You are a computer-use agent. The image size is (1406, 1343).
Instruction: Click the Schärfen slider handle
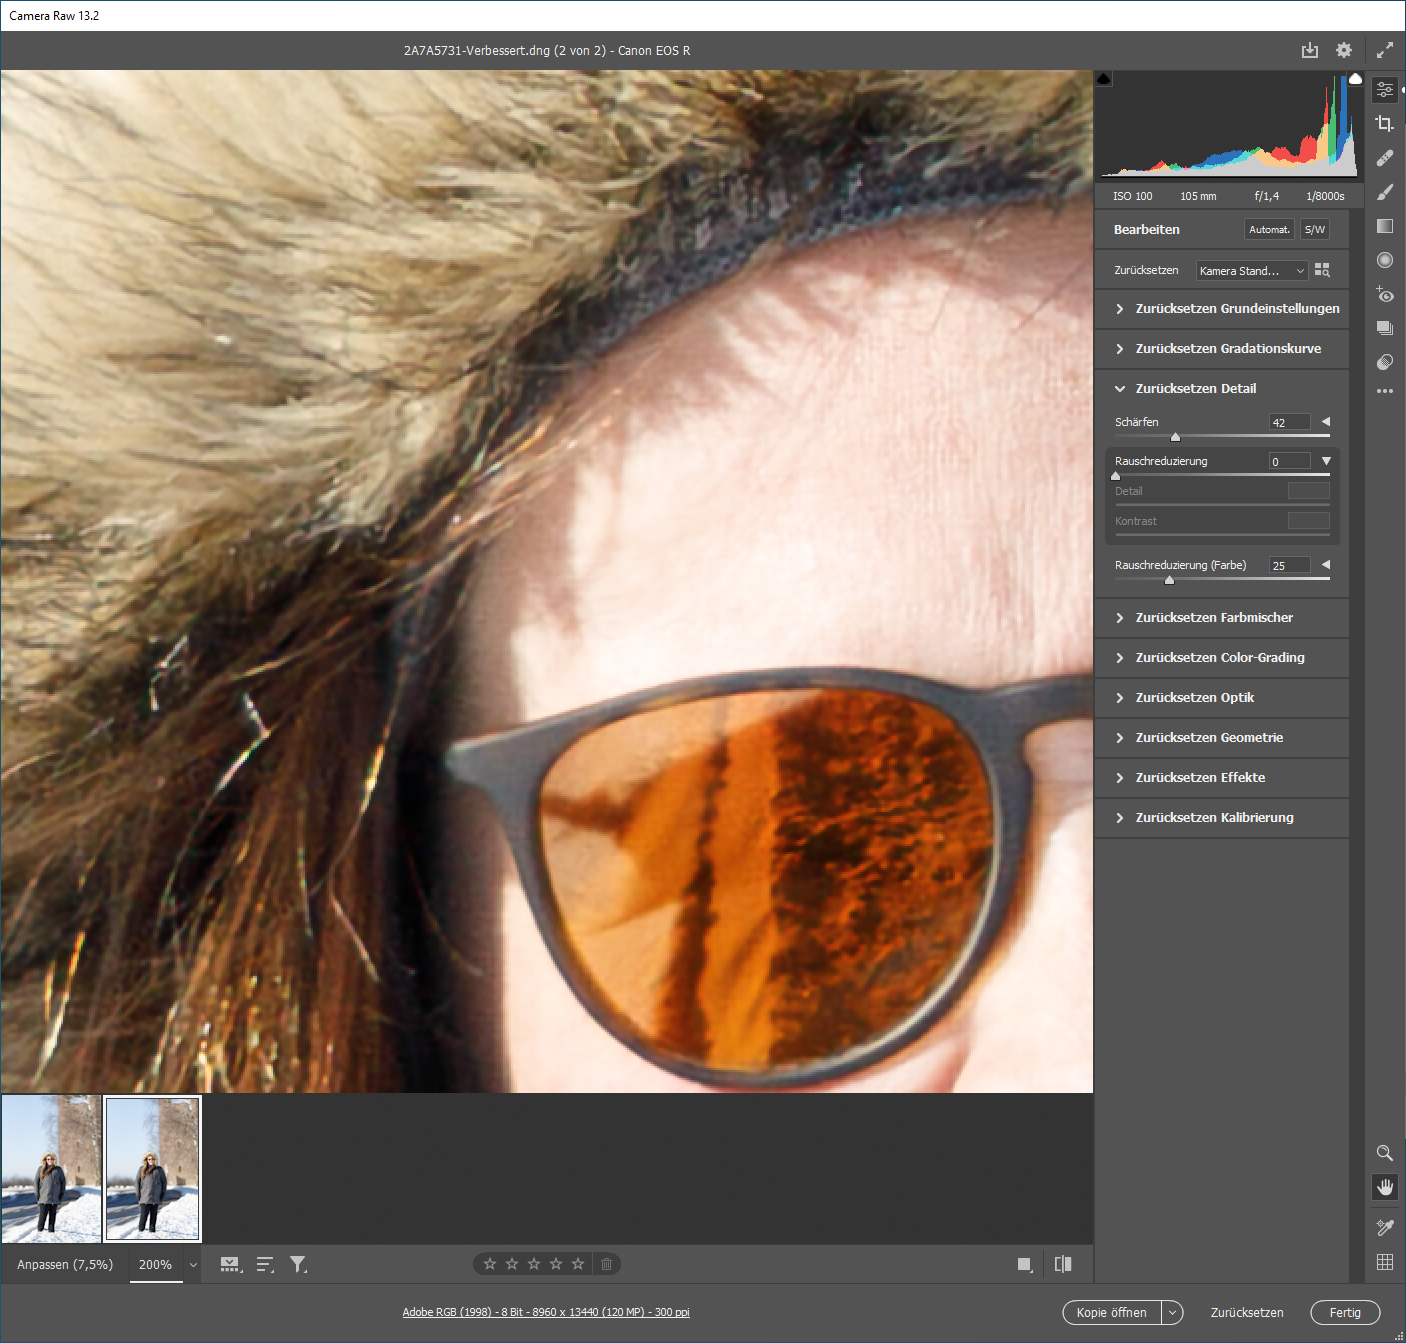pos(1175,437)
